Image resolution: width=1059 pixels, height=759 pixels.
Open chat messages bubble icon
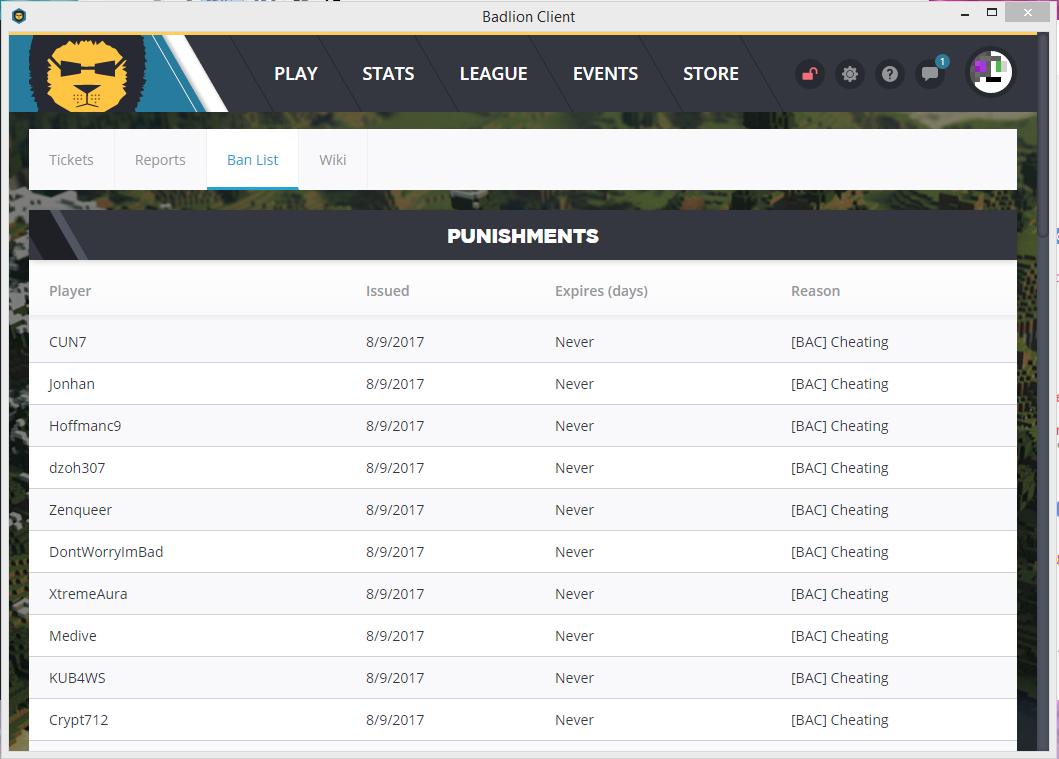click(x=930, y=74)
